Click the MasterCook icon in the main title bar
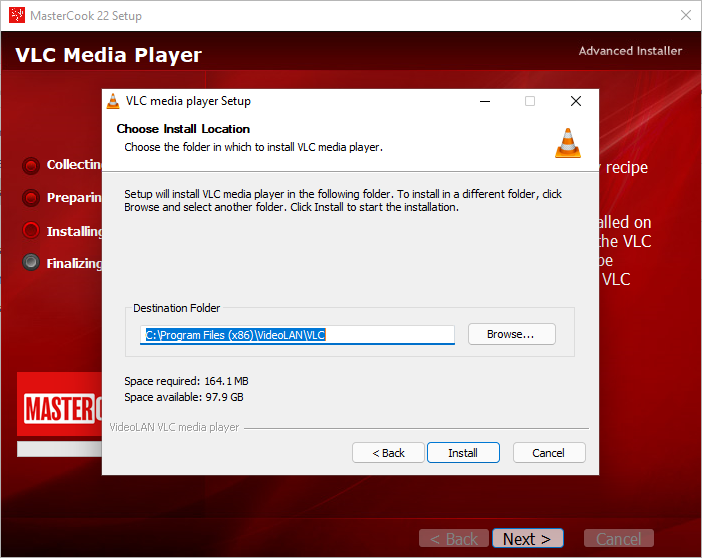Screen dimensions: 702x558 tap(17, 15)
